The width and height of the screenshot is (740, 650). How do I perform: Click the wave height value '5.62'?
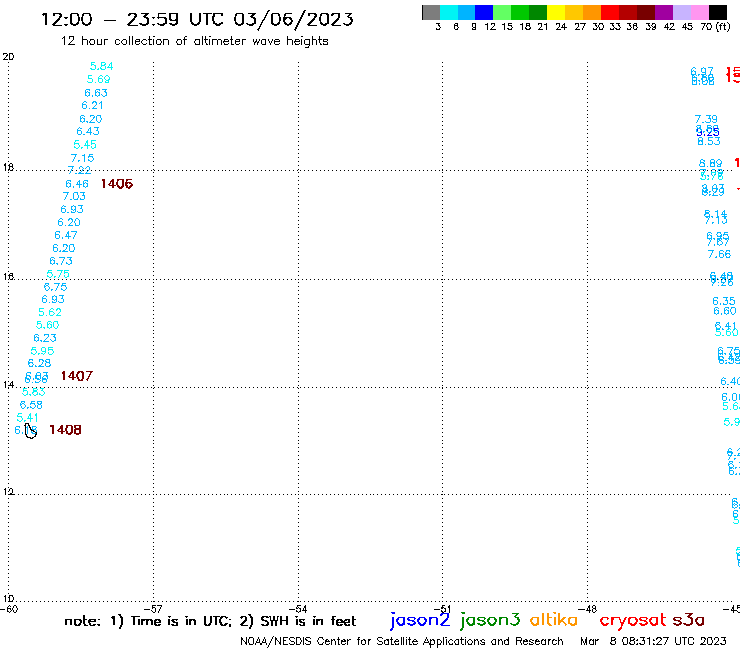pos(50,312)
